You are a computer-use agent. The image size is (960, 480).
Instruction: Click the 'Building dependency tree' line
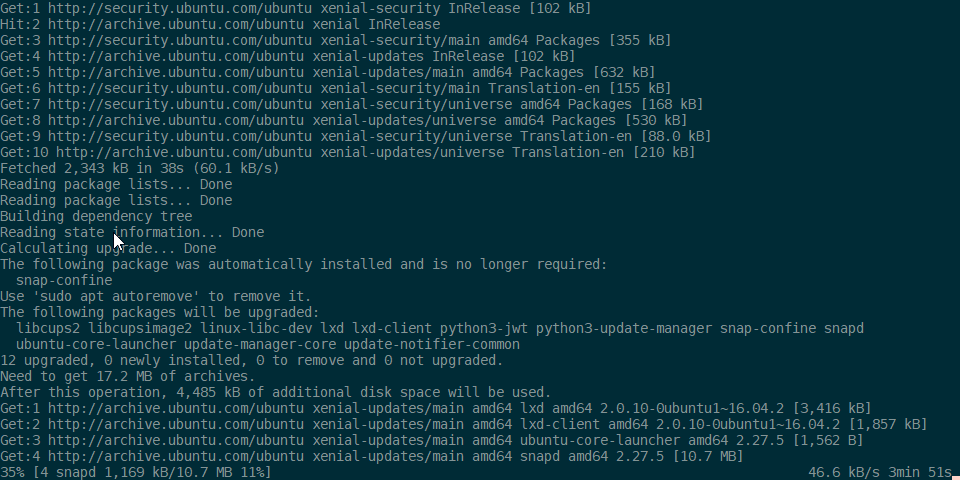(96, 216)
